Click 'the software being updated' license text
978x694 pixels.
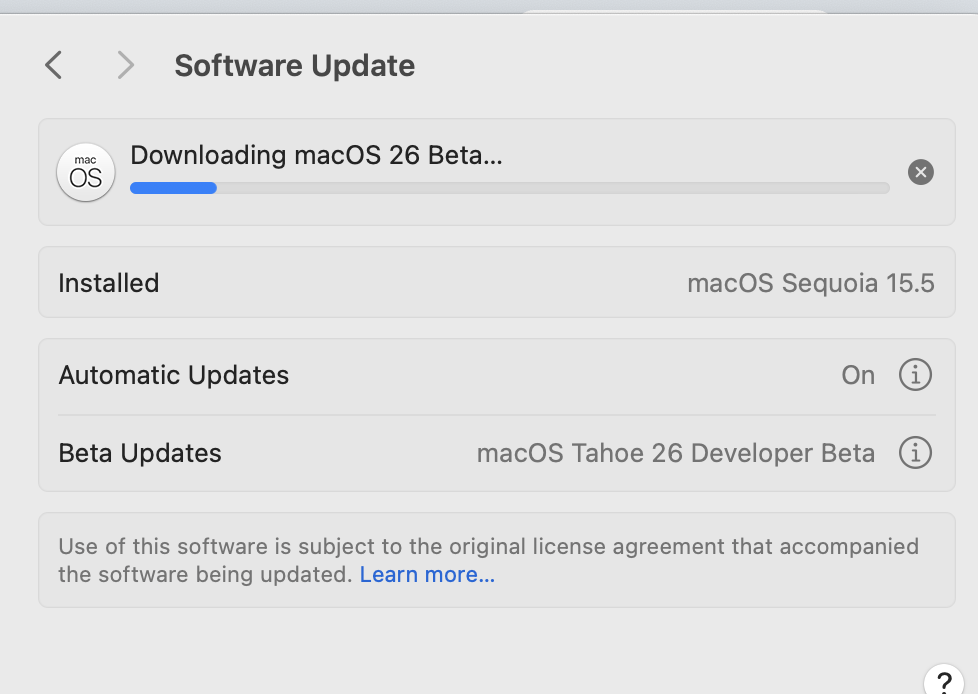click(x=205, y=575)
